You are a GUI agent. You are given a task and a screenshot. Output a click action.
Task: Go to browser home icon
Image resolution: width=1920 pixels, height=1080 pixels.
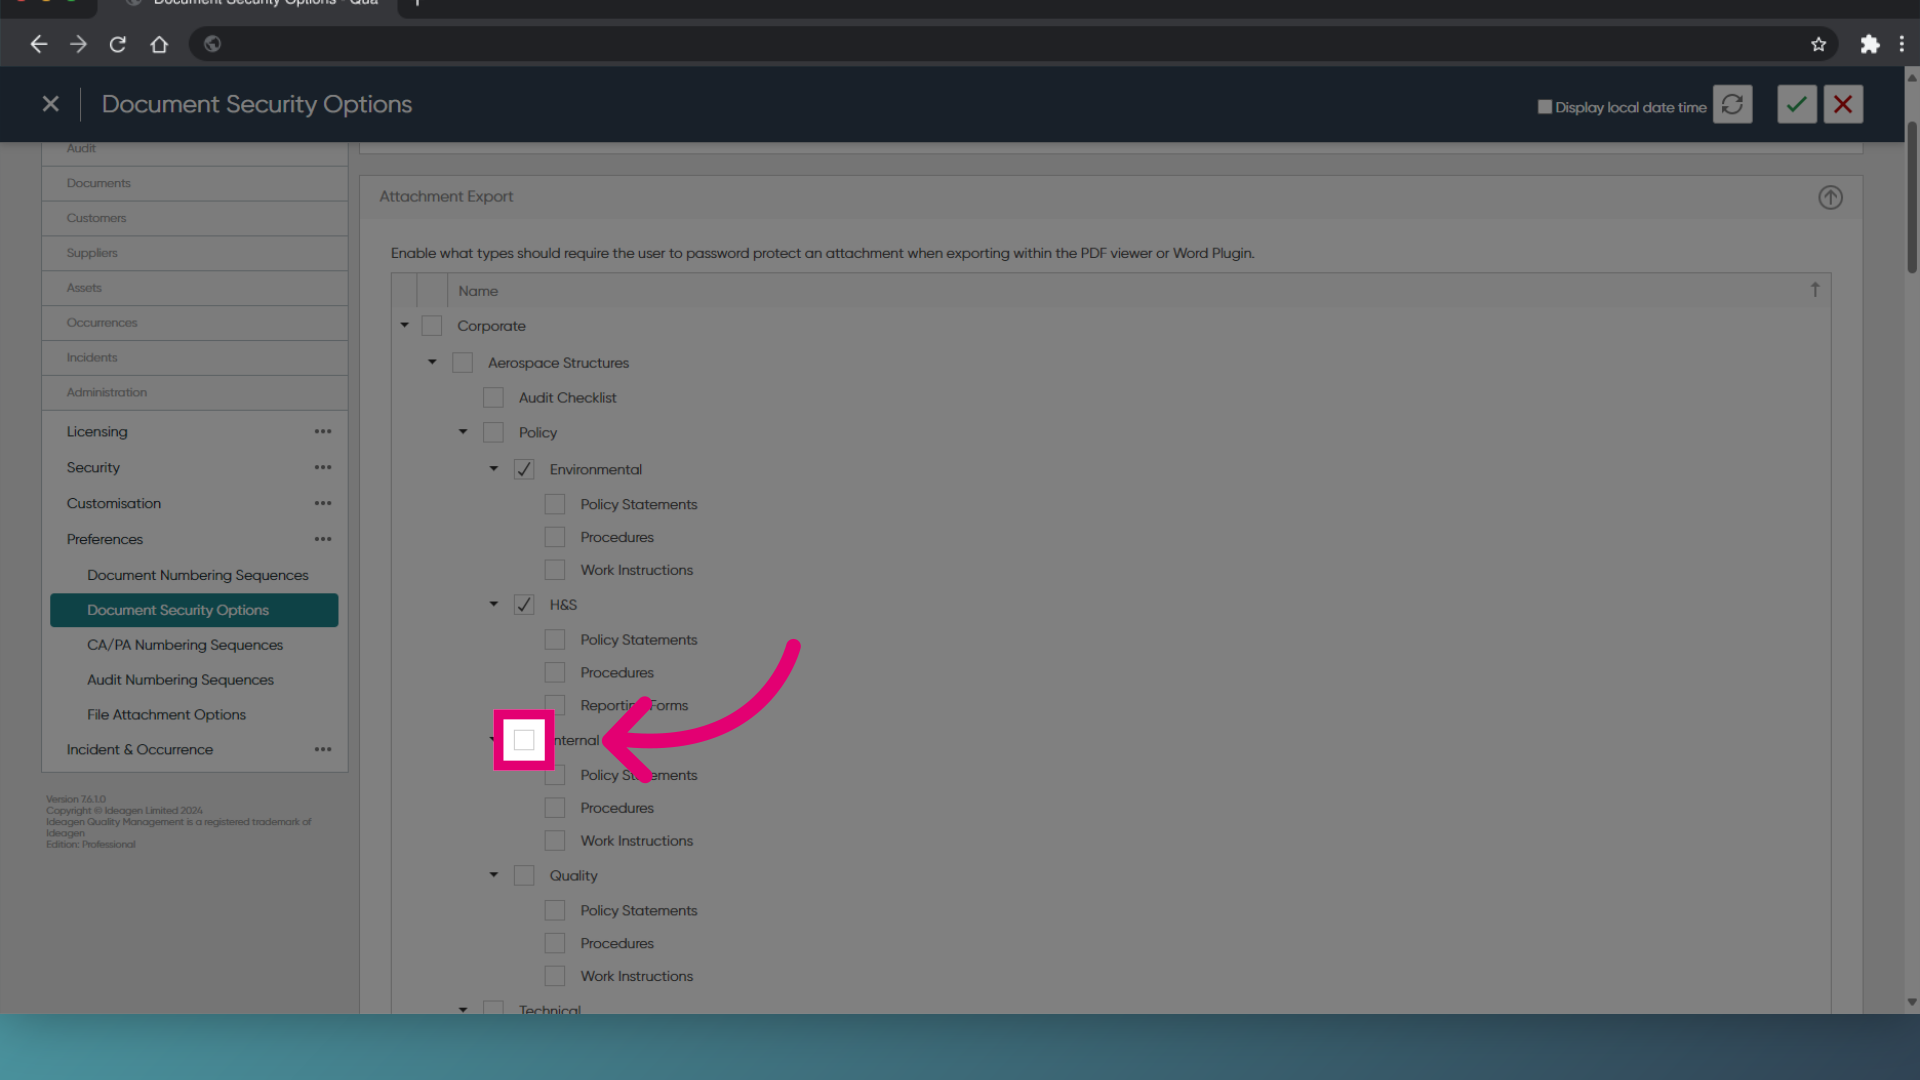159,44
